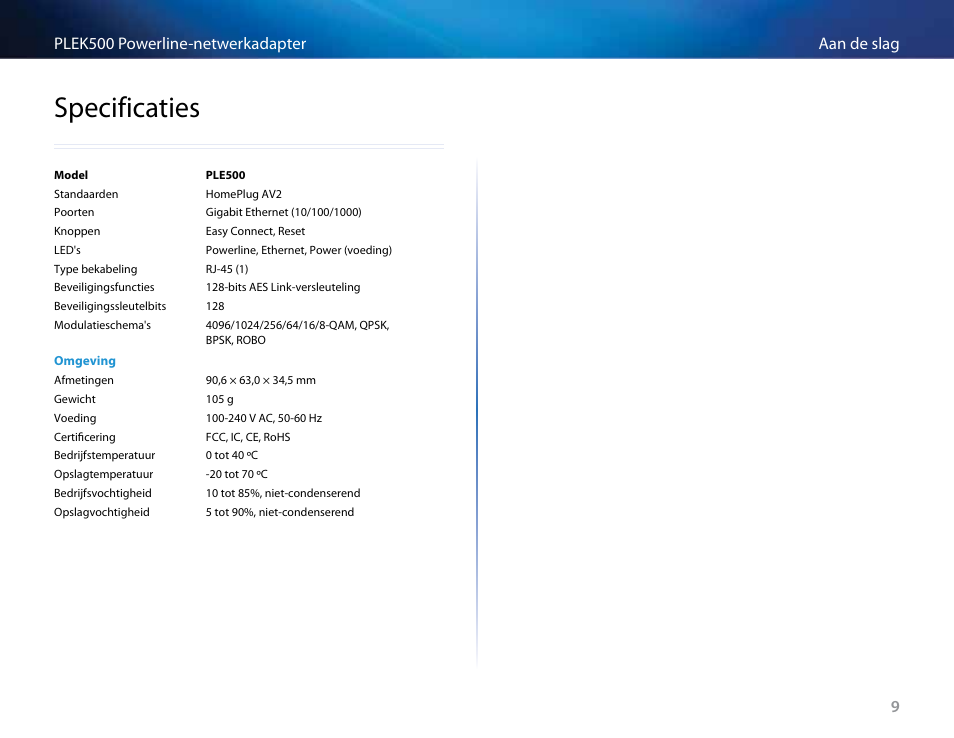This screenshot has width=954, height=738.
Task: Click the 'HomePlug AV2' value
Action: 243,194
